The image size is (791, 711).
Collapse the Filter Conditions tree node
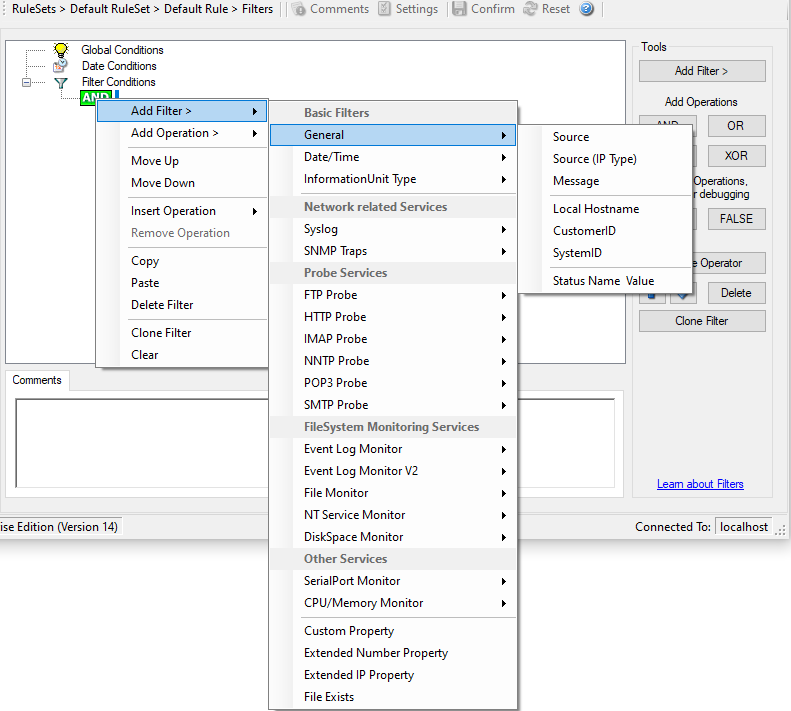point(27,83)
